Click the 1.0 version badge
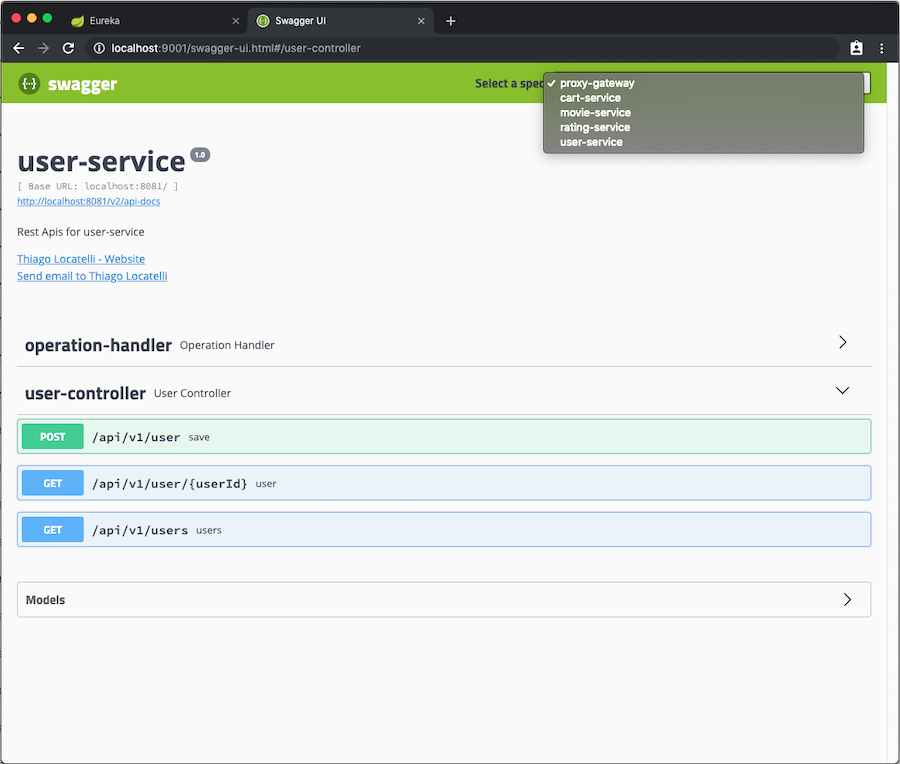Image resolution: width=900 pixels, height=764 pixels. click(x=200, y=155)
